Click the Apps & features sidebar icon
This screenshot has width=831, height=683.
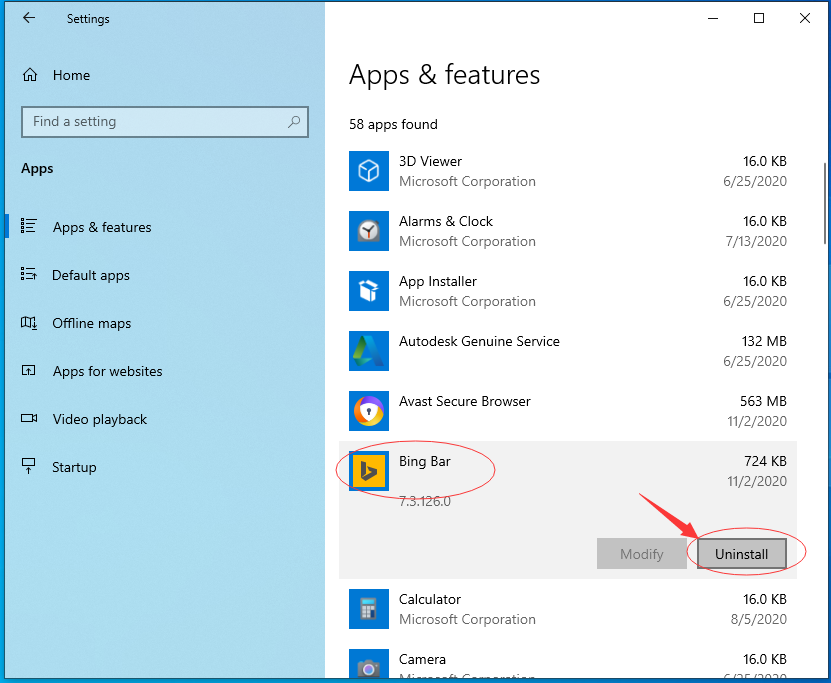point(28,226)
